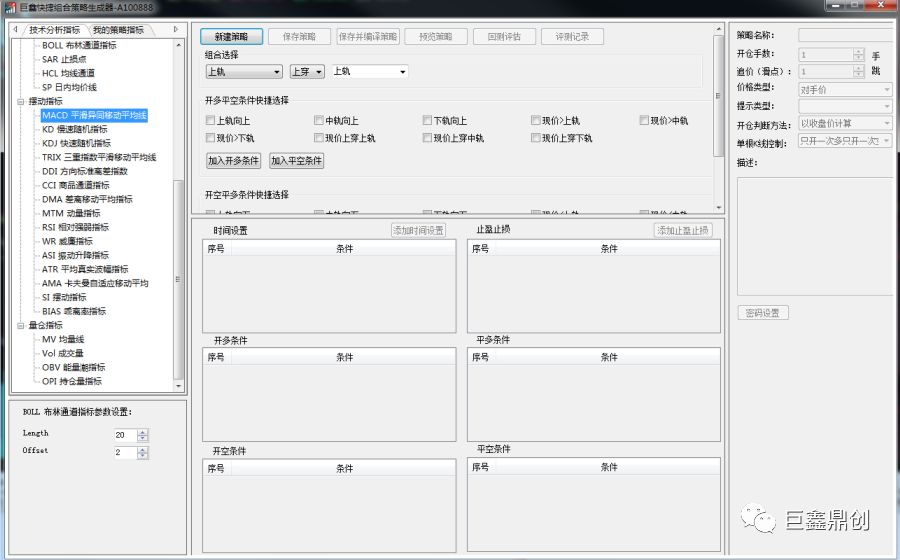Click the 条件 header in 平多条件 table

coord(609,357)
